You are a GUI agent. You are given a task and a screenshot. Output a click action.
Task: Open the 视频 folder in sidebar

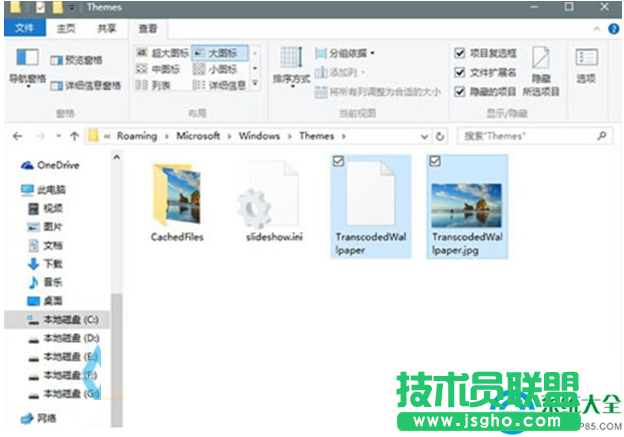[45, 209]
